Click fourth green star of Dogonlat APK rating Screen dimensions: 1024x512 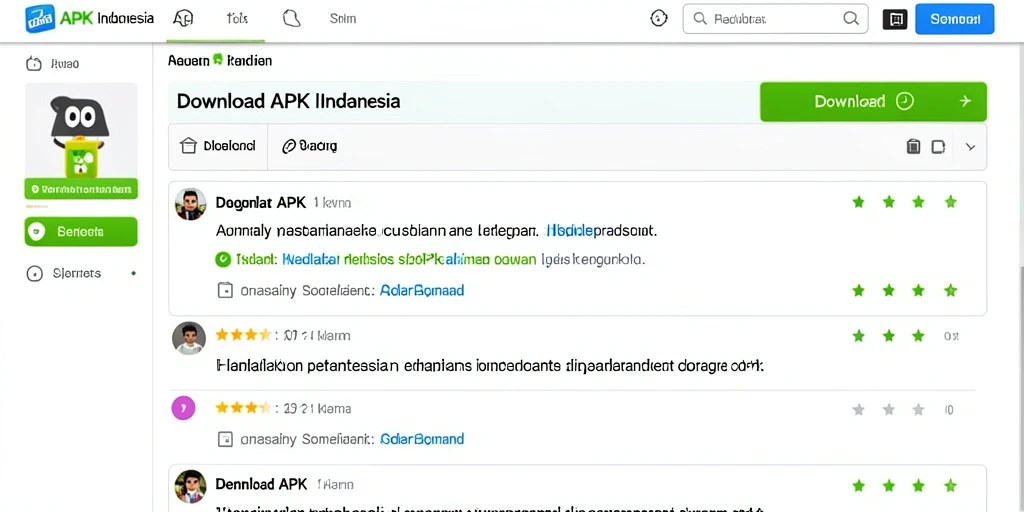951,202
